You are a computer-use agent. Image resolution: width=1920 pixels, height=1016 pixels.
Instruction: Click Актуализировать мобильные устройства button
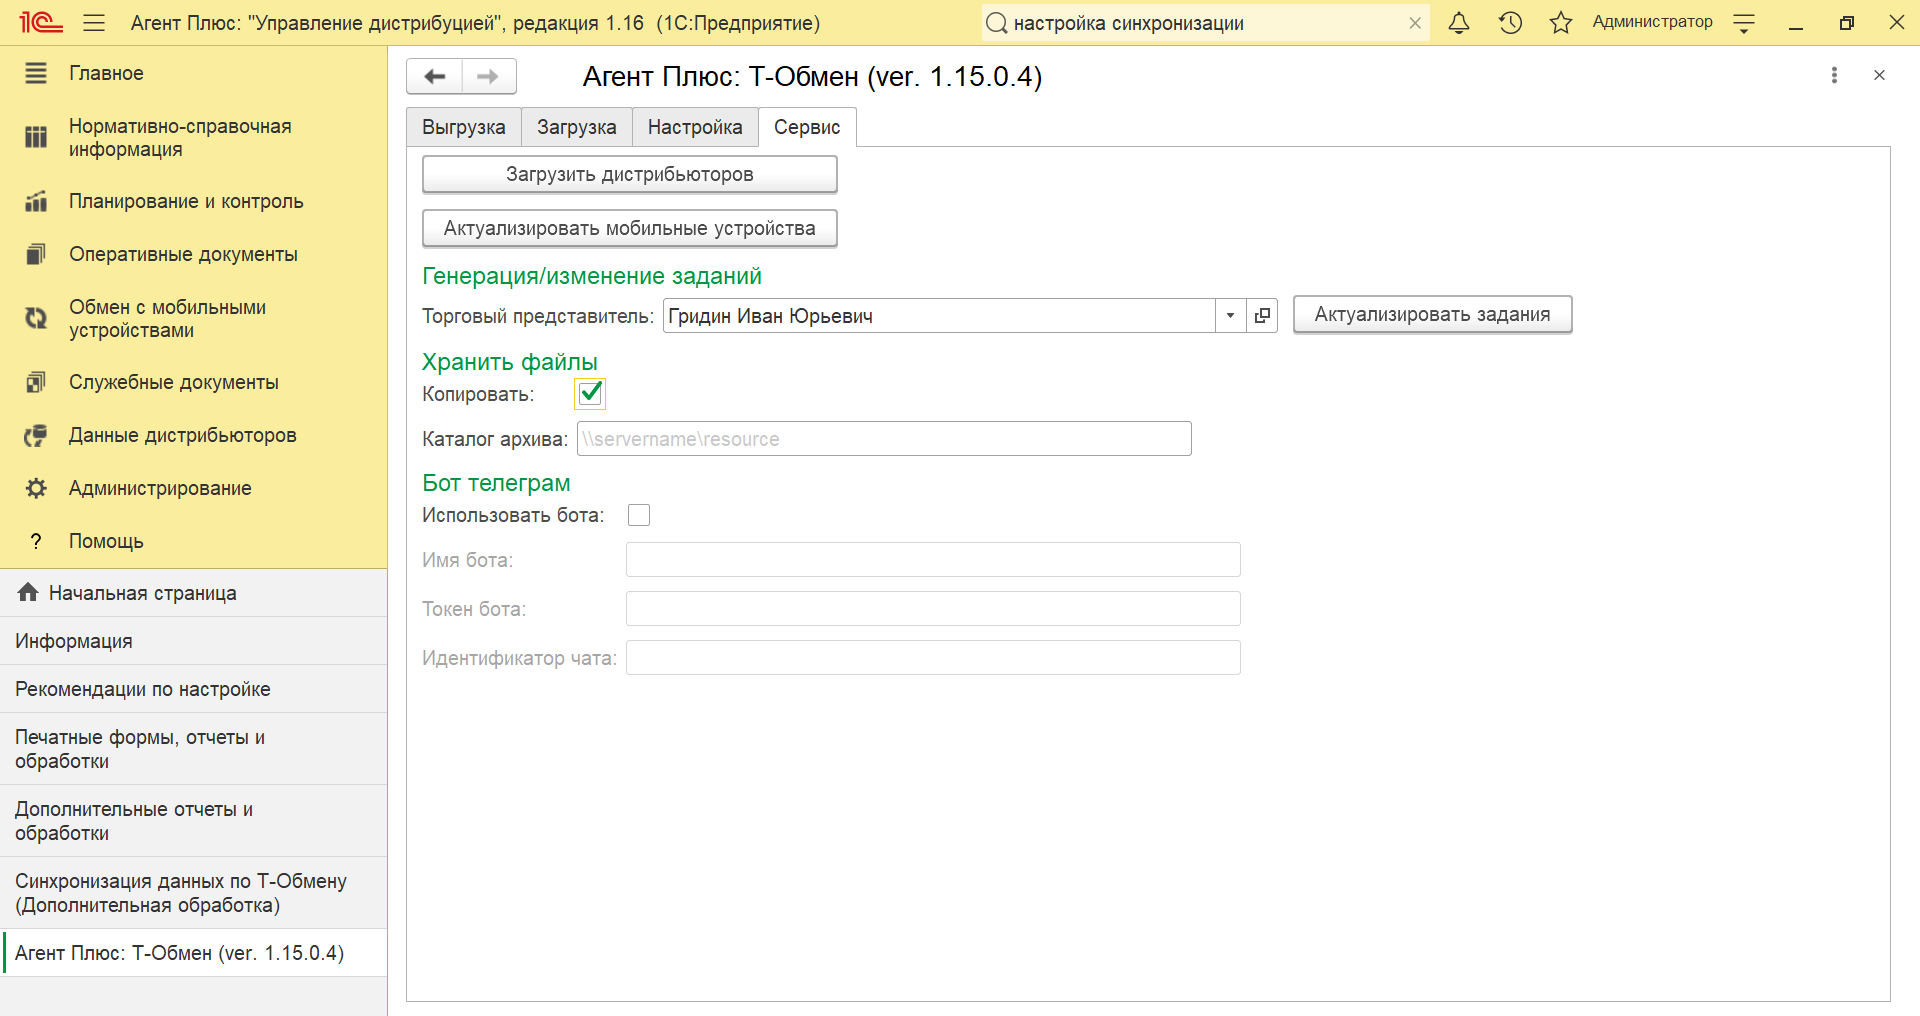(630, 228)
